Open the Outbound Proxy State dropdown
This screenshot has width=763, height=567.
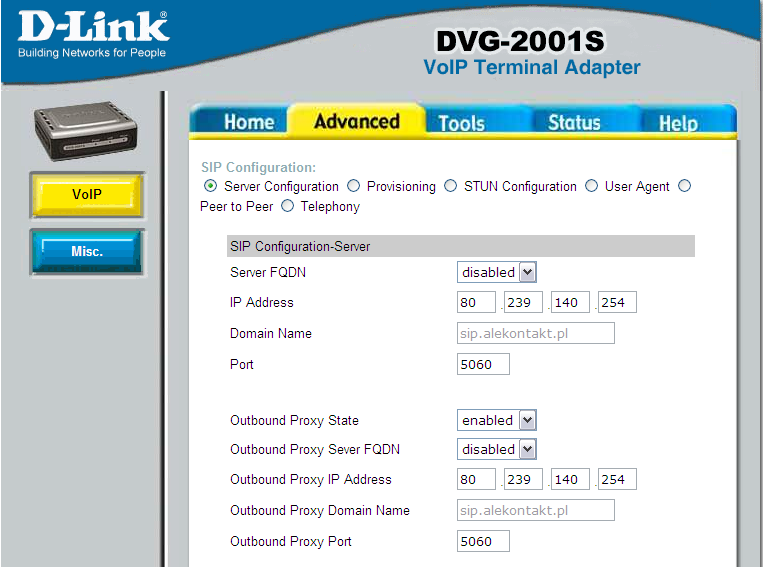coord(496,420)
